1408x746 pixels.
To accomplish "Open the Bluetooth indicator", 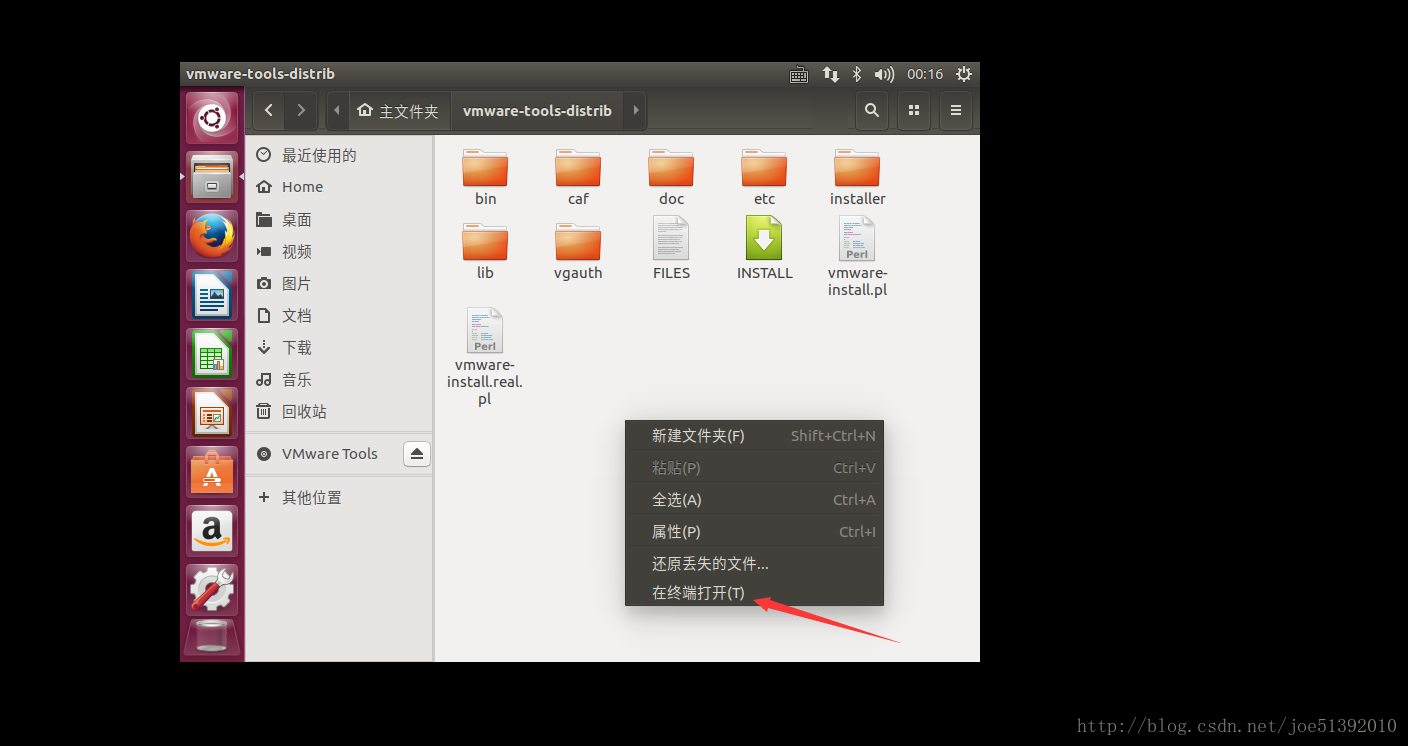I will [856, 74].
